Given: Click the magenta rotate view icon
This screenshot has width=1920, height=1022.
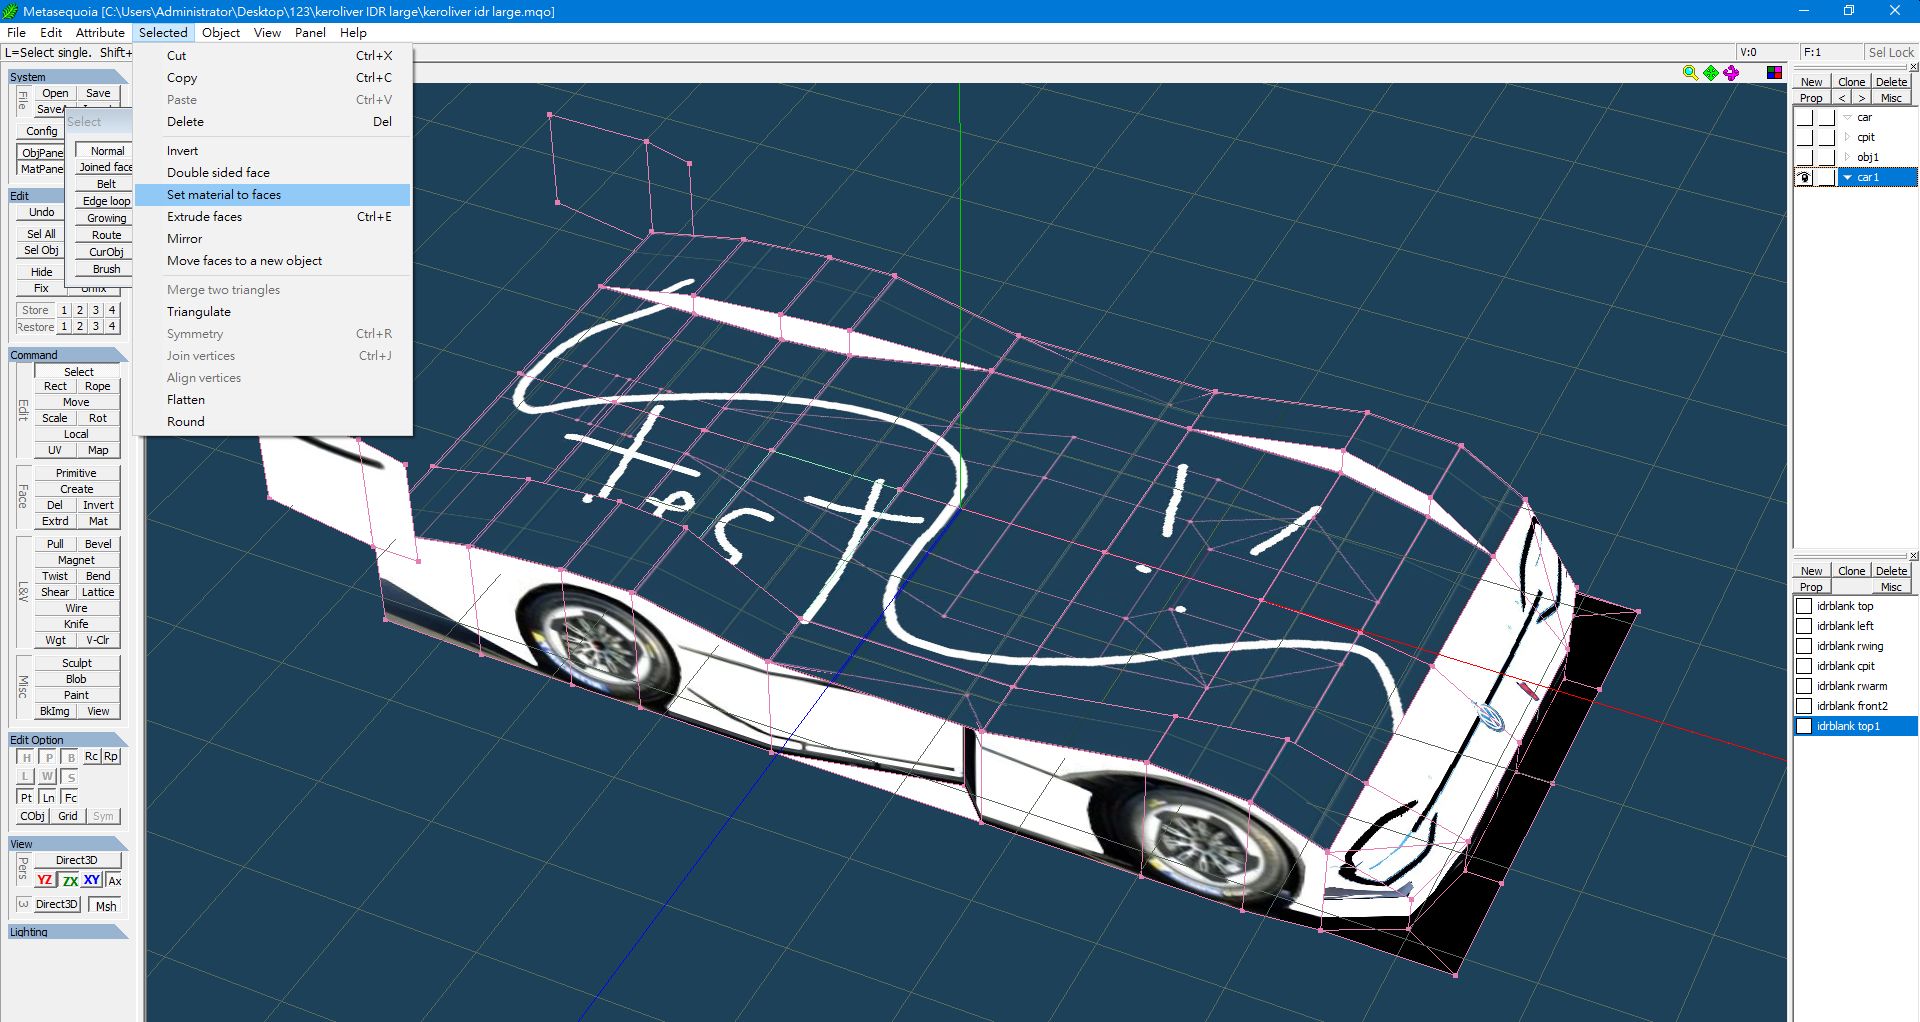Looking at the screenshot, I should point(1731,73).
